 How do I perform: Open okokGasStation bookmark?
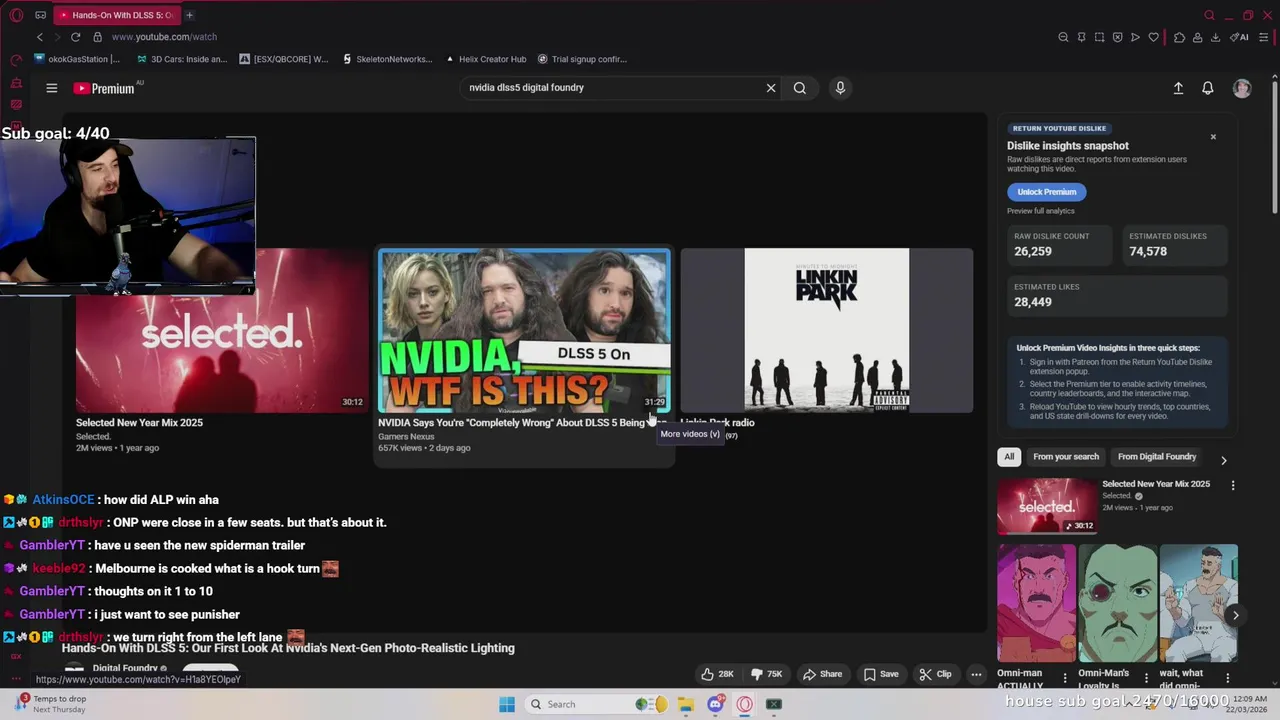[77, 59]
